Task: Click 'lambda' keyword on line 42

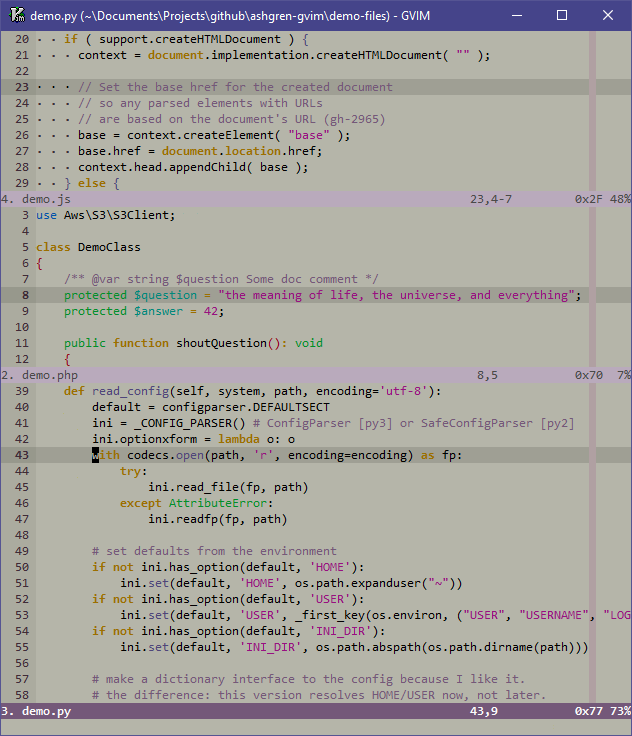Action: point(239,439)
